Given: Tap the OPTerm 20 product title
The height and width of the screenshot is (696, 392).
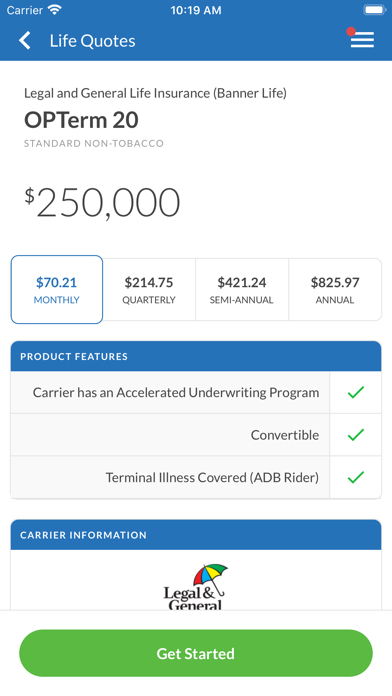Looking at the screenshot, I should (x=81, y=120).
